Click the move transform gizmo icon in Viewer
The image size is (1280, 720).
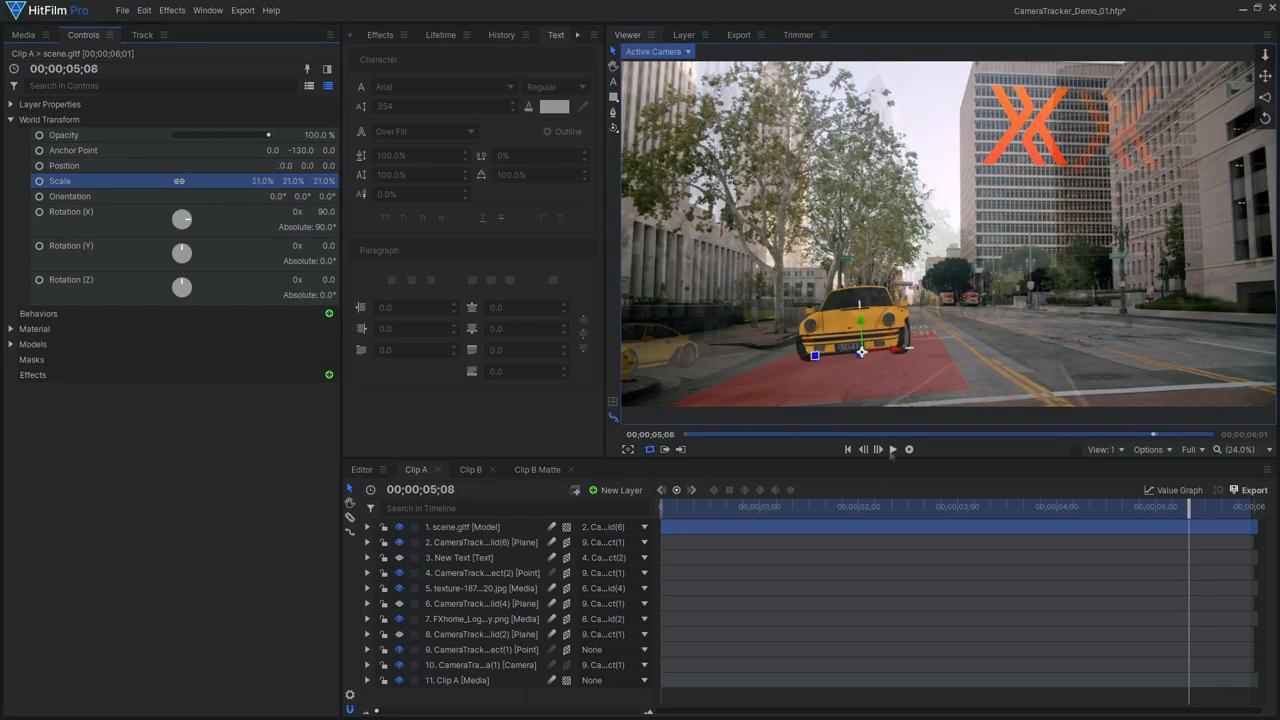coord(1265,76)
